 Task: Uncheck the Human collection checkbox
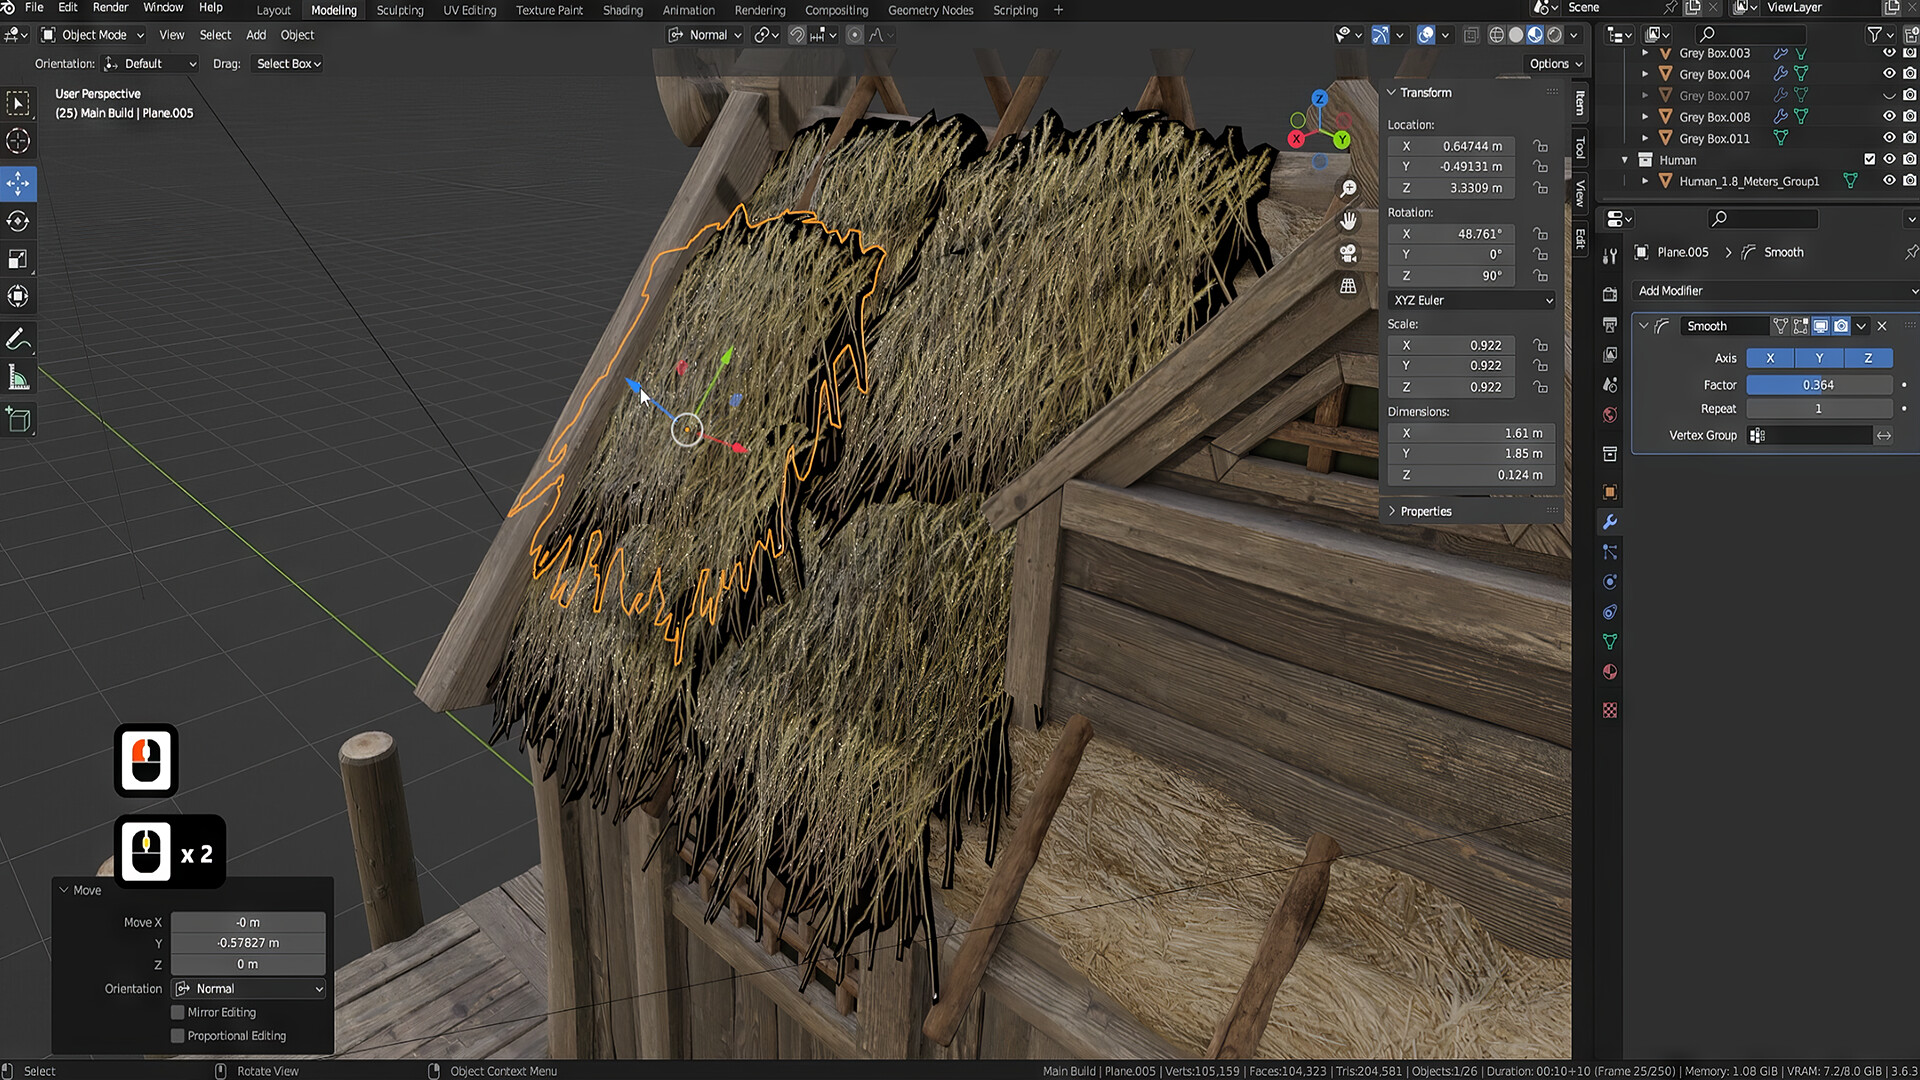click(x=1868, y=159)
